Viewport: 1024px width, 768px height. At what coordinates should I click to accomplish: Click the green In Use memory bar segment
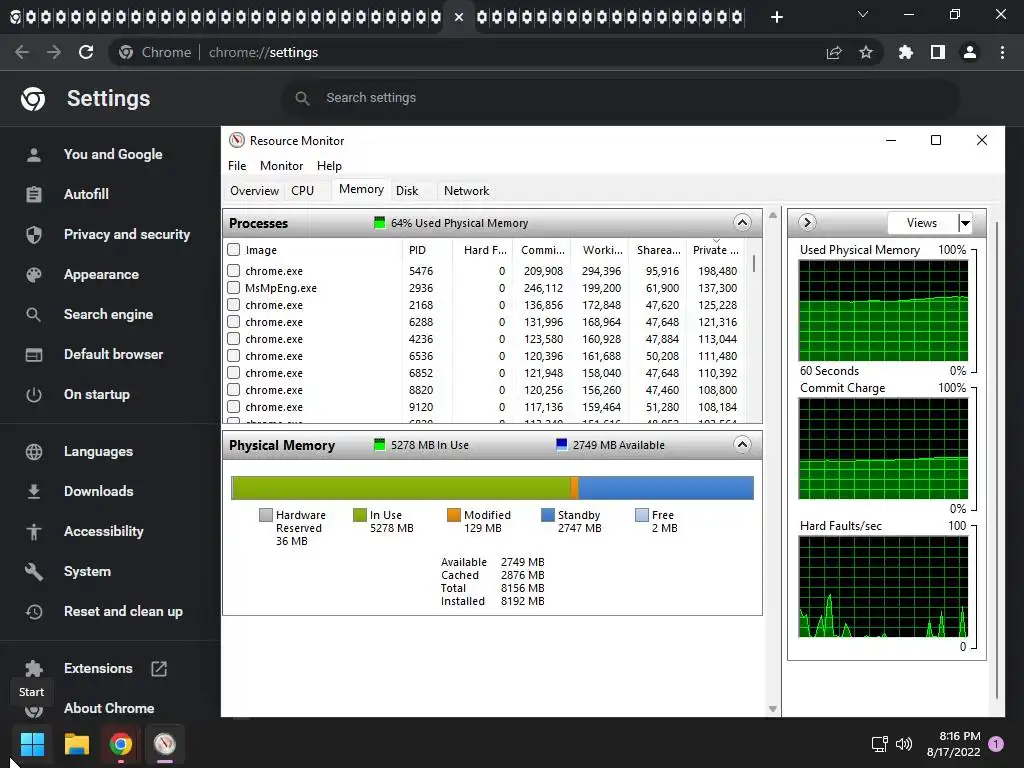coord(401,488)
